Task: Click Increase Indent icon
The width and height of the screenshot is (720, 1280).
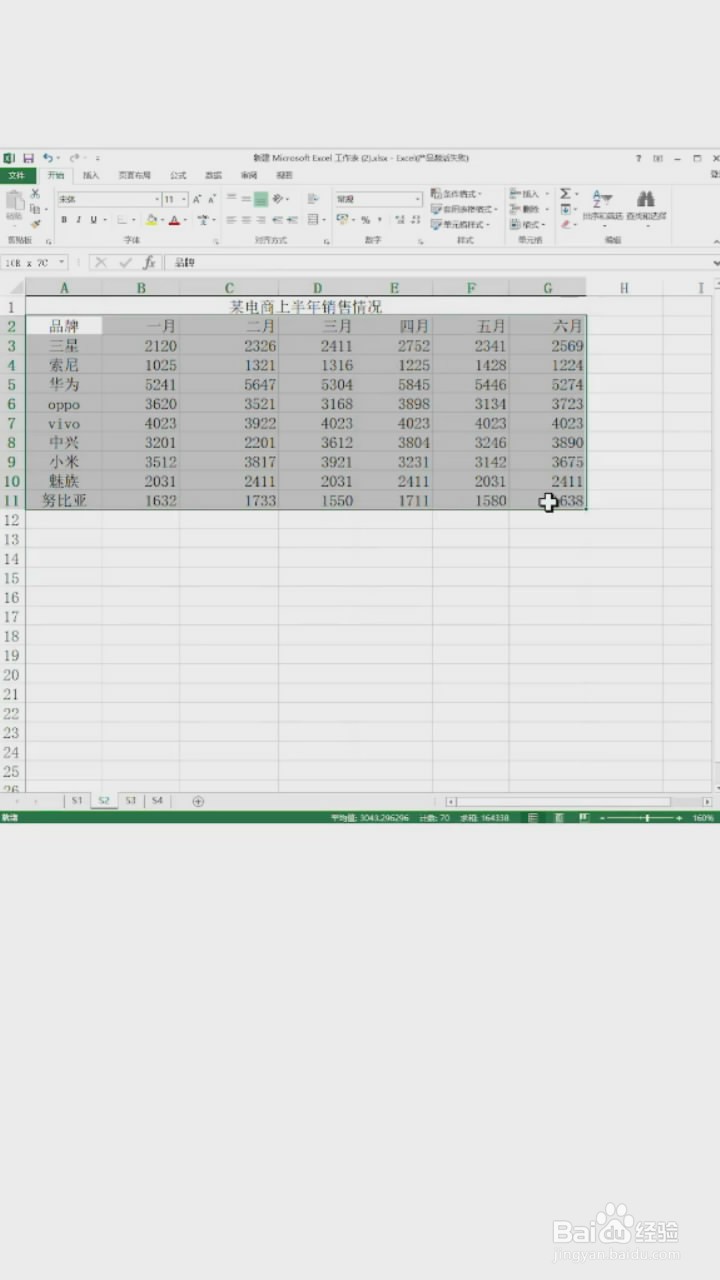Action: [292, 219]
